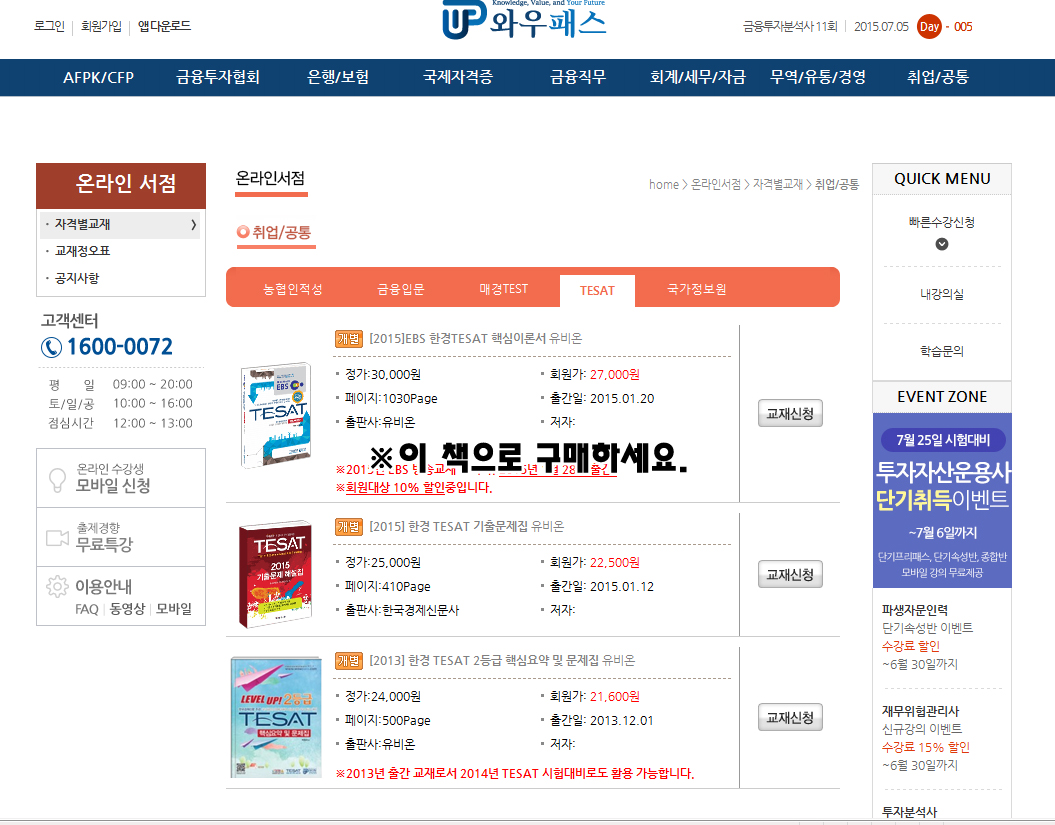Expand the 자격별교재 sidebar item
1055x825 pixels.
(x=121, y=225)
